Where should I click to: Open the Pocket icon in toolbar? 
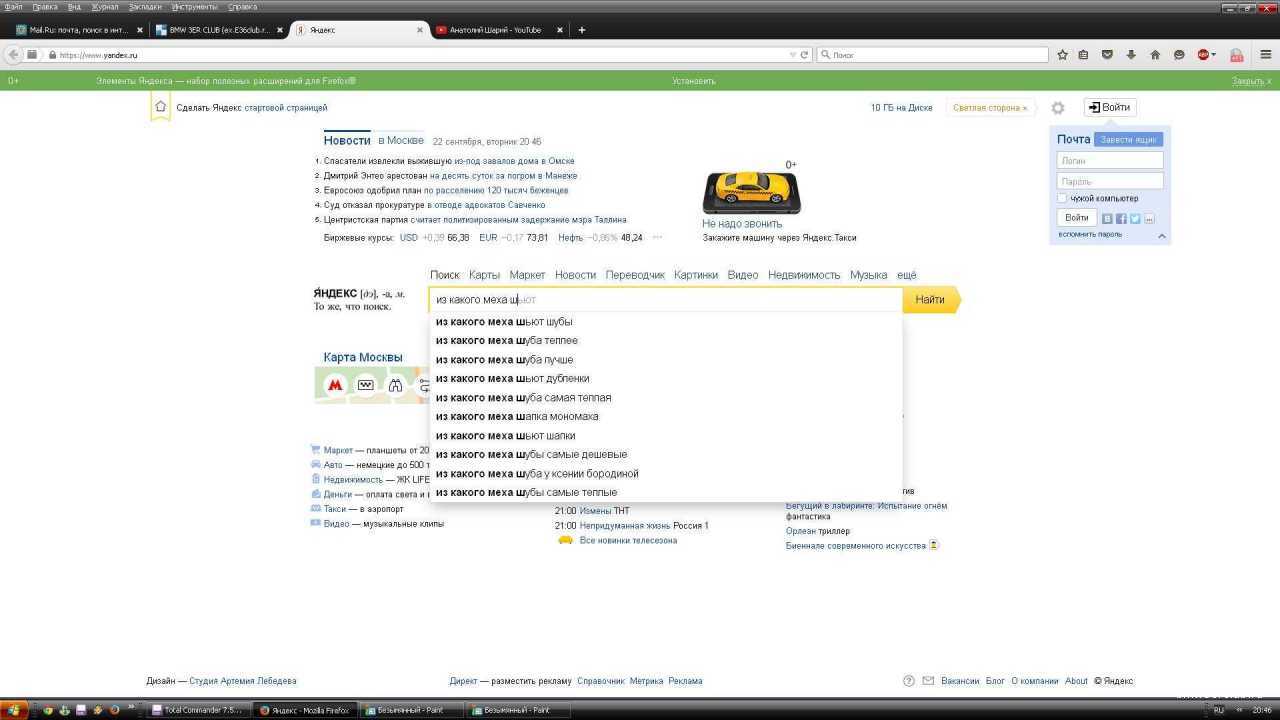point(1107,55)
